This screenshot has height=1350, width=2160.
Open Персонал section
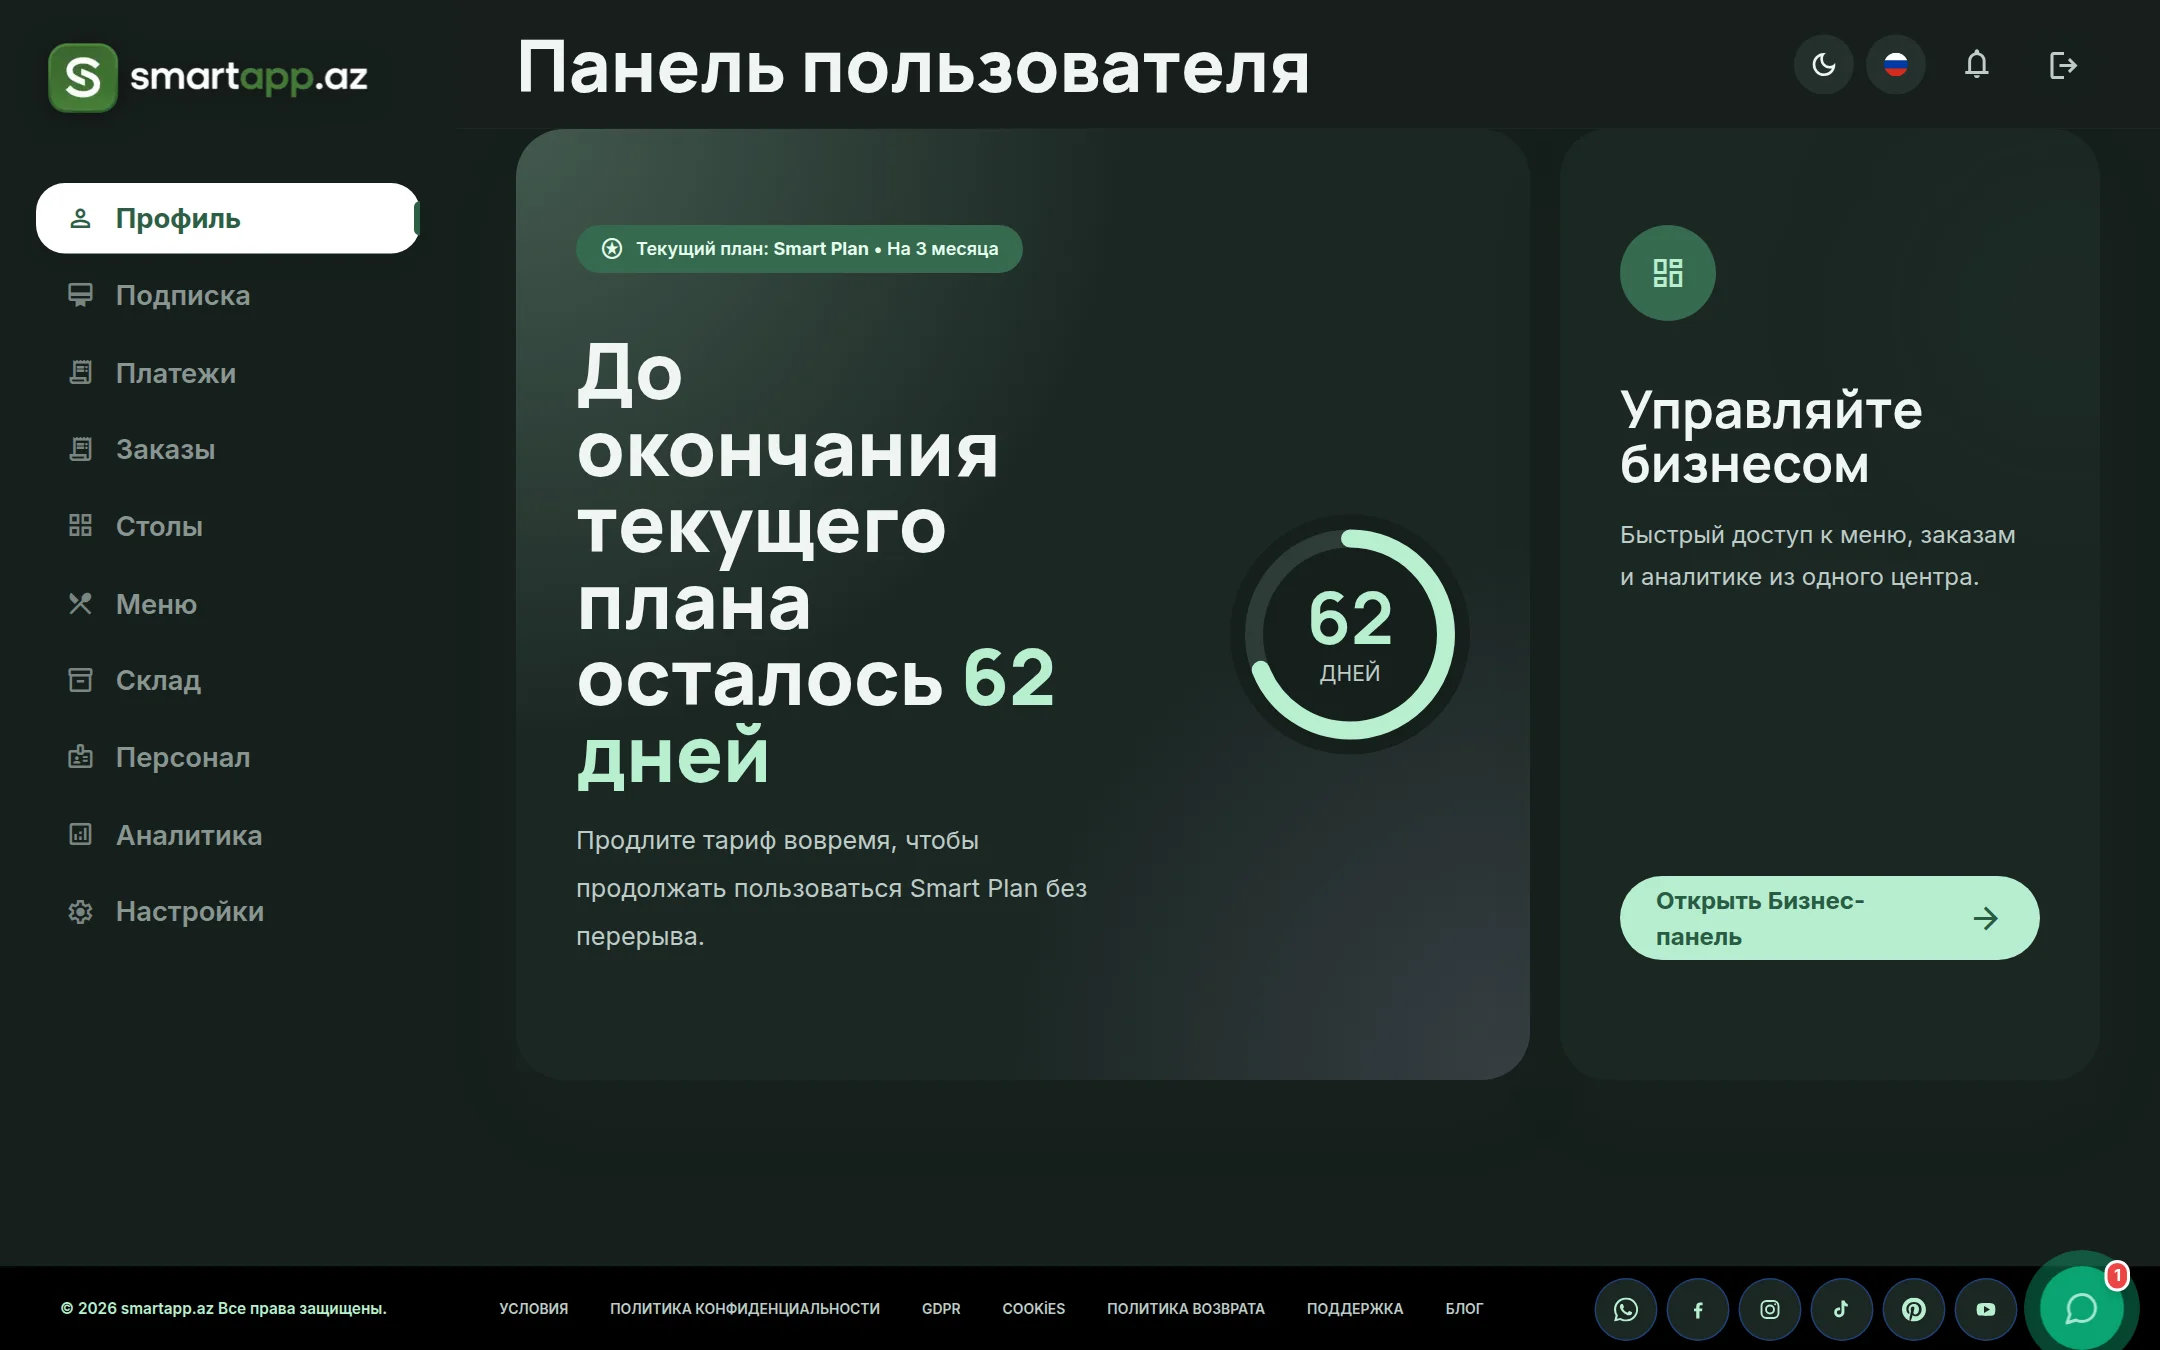click(x=228, y=757)
